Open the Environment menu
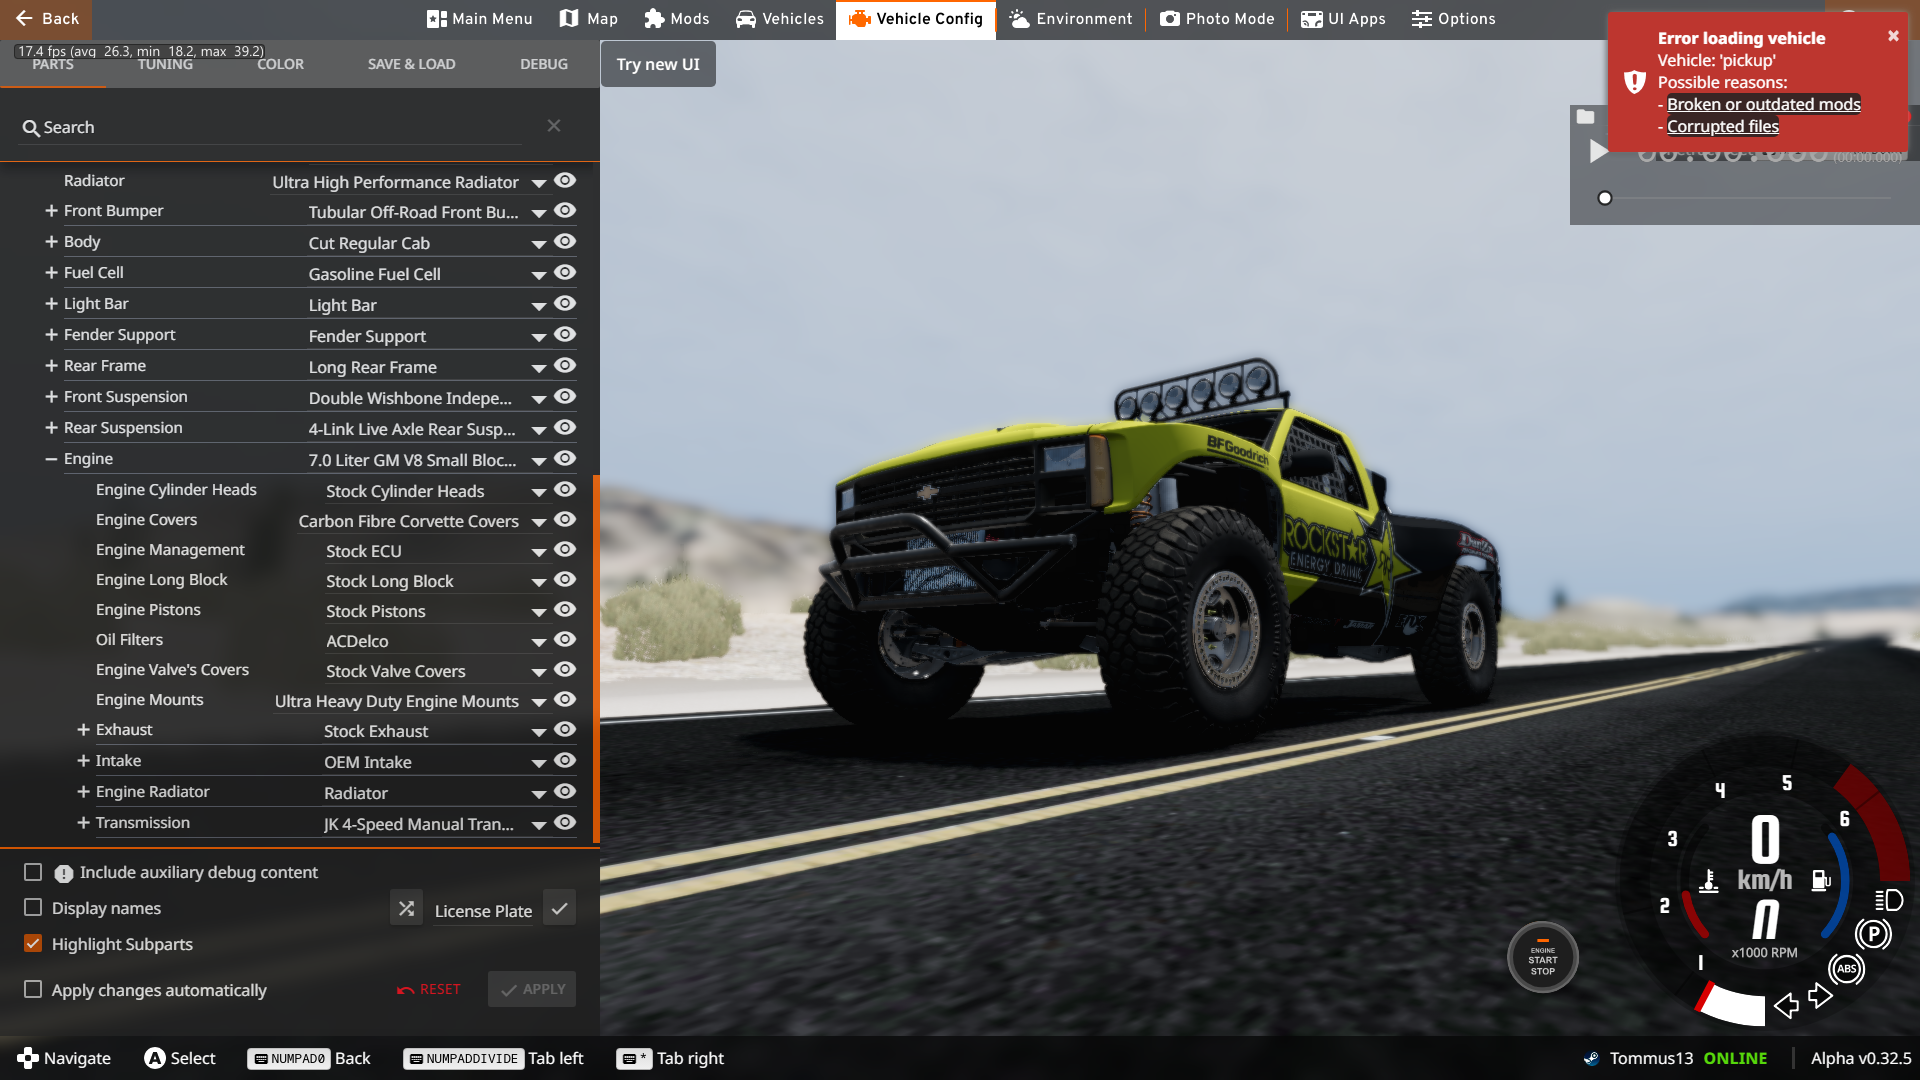Viewport: 1920px width, 1080px height. [1071, 19]
